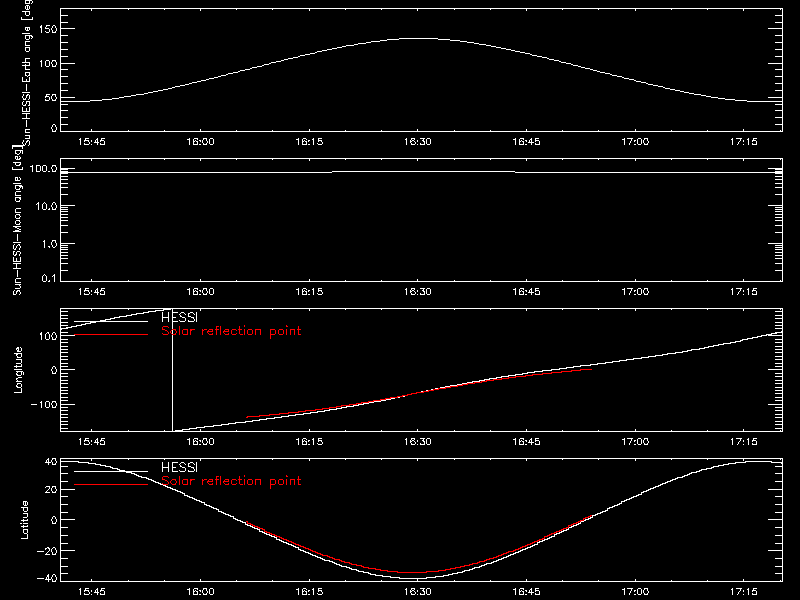Click 16:30 under the Longitude plot
The height and width of the screenshot is (600, 800).
point(418,442)
